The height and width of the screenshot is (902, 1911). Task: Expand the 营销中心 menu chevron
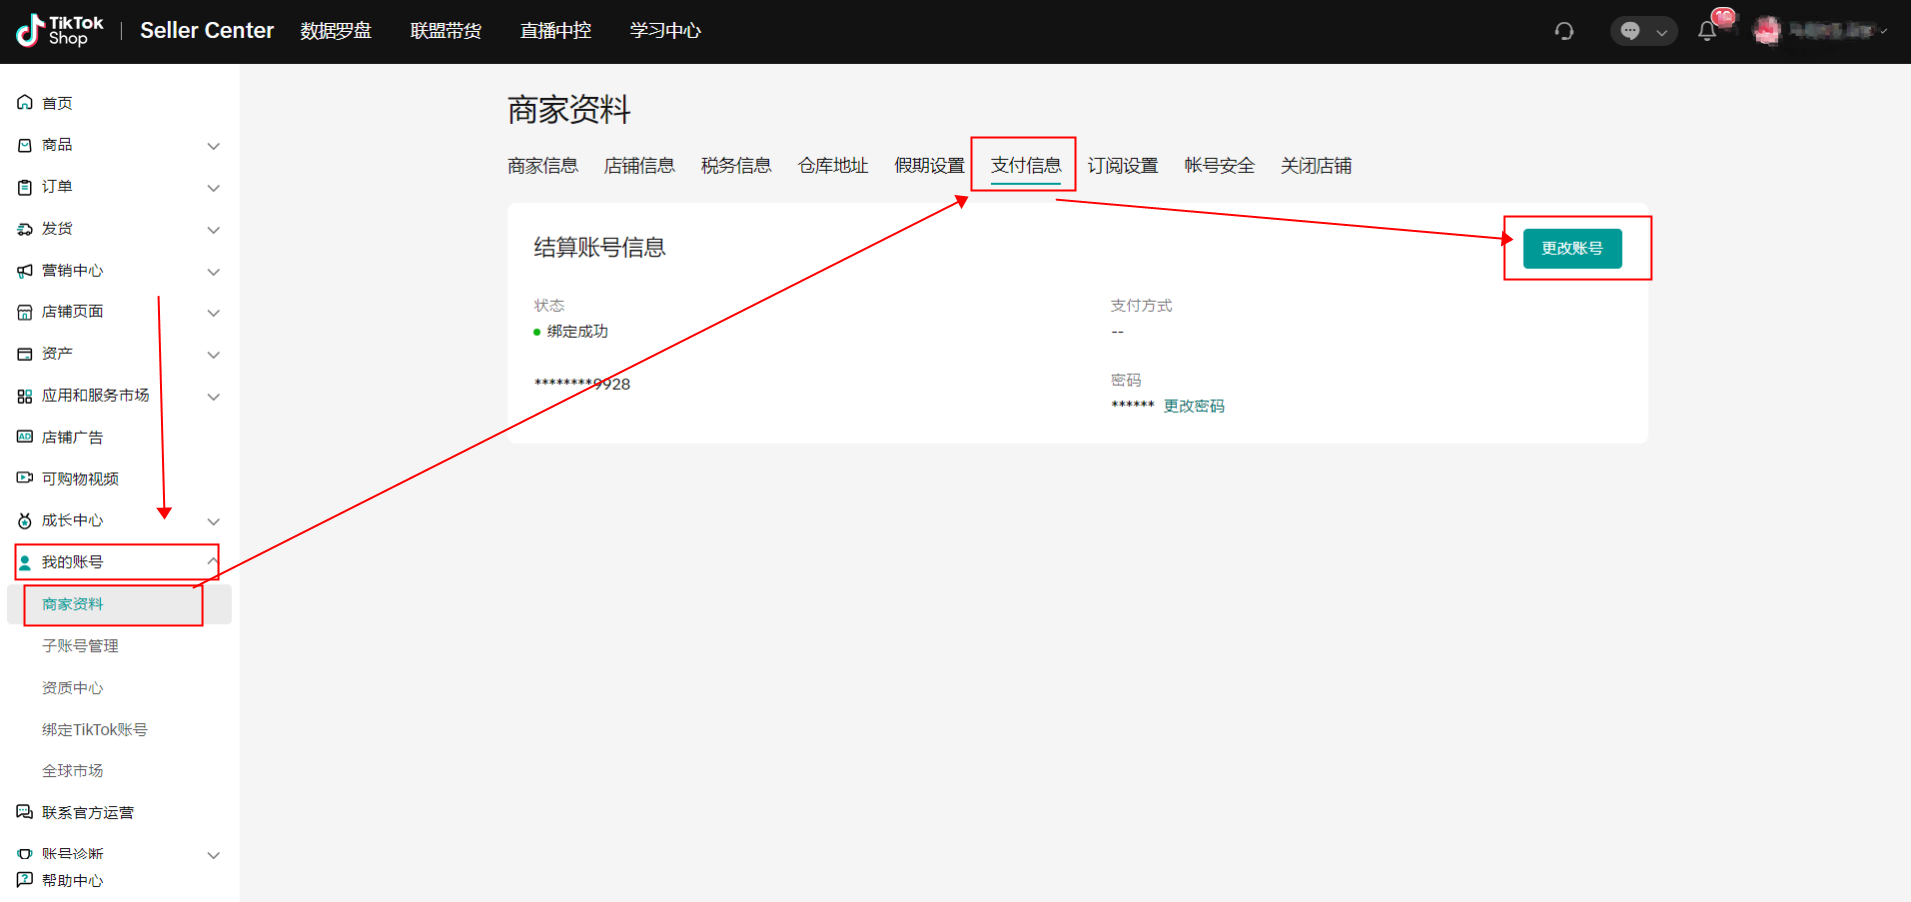pyautogui.click(x=213, y=272)
